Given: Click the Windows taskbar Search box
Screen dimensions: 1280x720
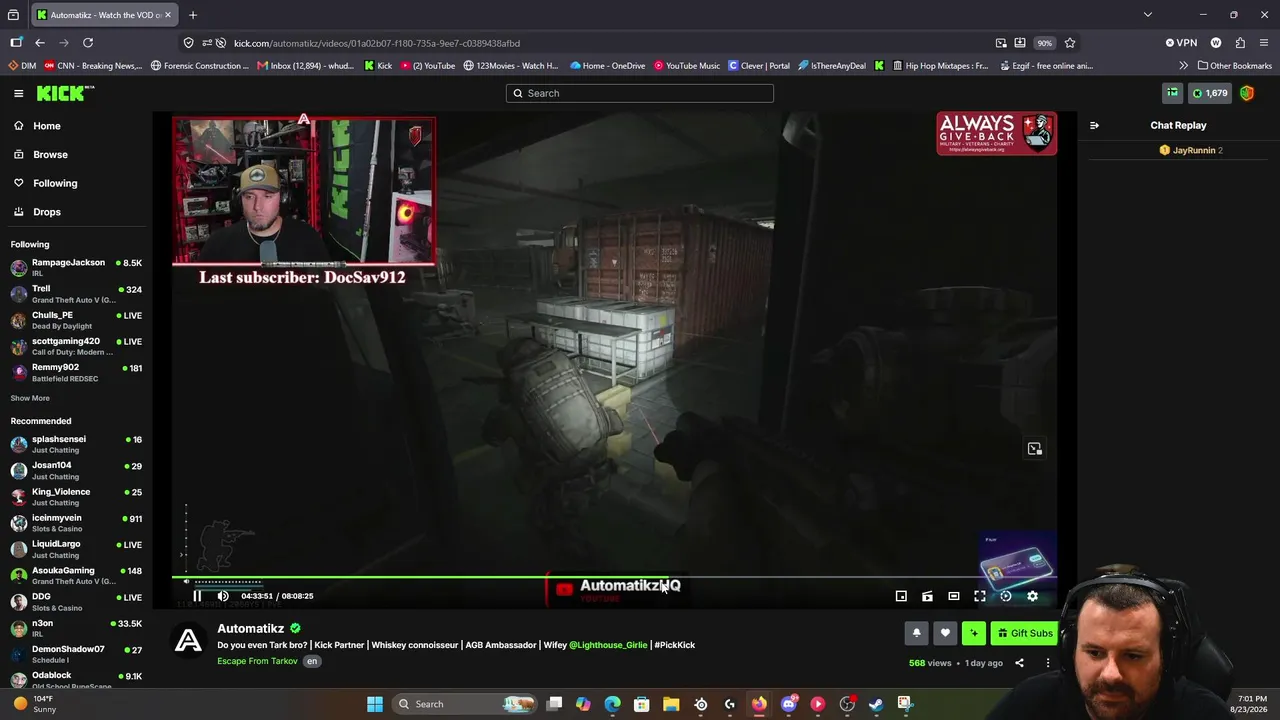Looking at the screenshot, I should click(x=465, y=704).
